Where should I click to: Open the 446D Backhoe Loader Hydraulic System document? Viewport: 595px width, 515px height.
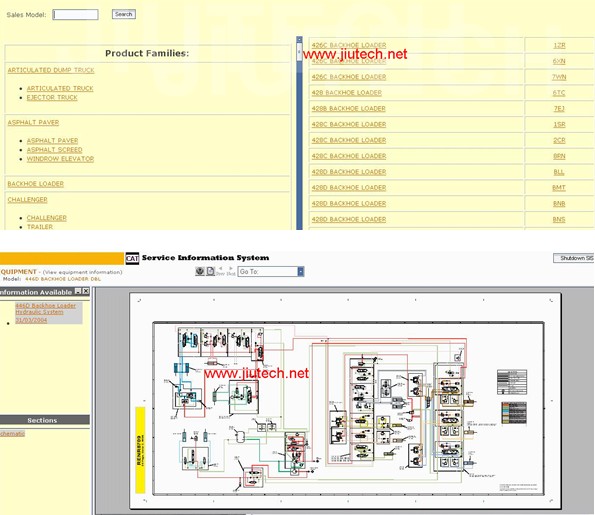coord(46,309)
